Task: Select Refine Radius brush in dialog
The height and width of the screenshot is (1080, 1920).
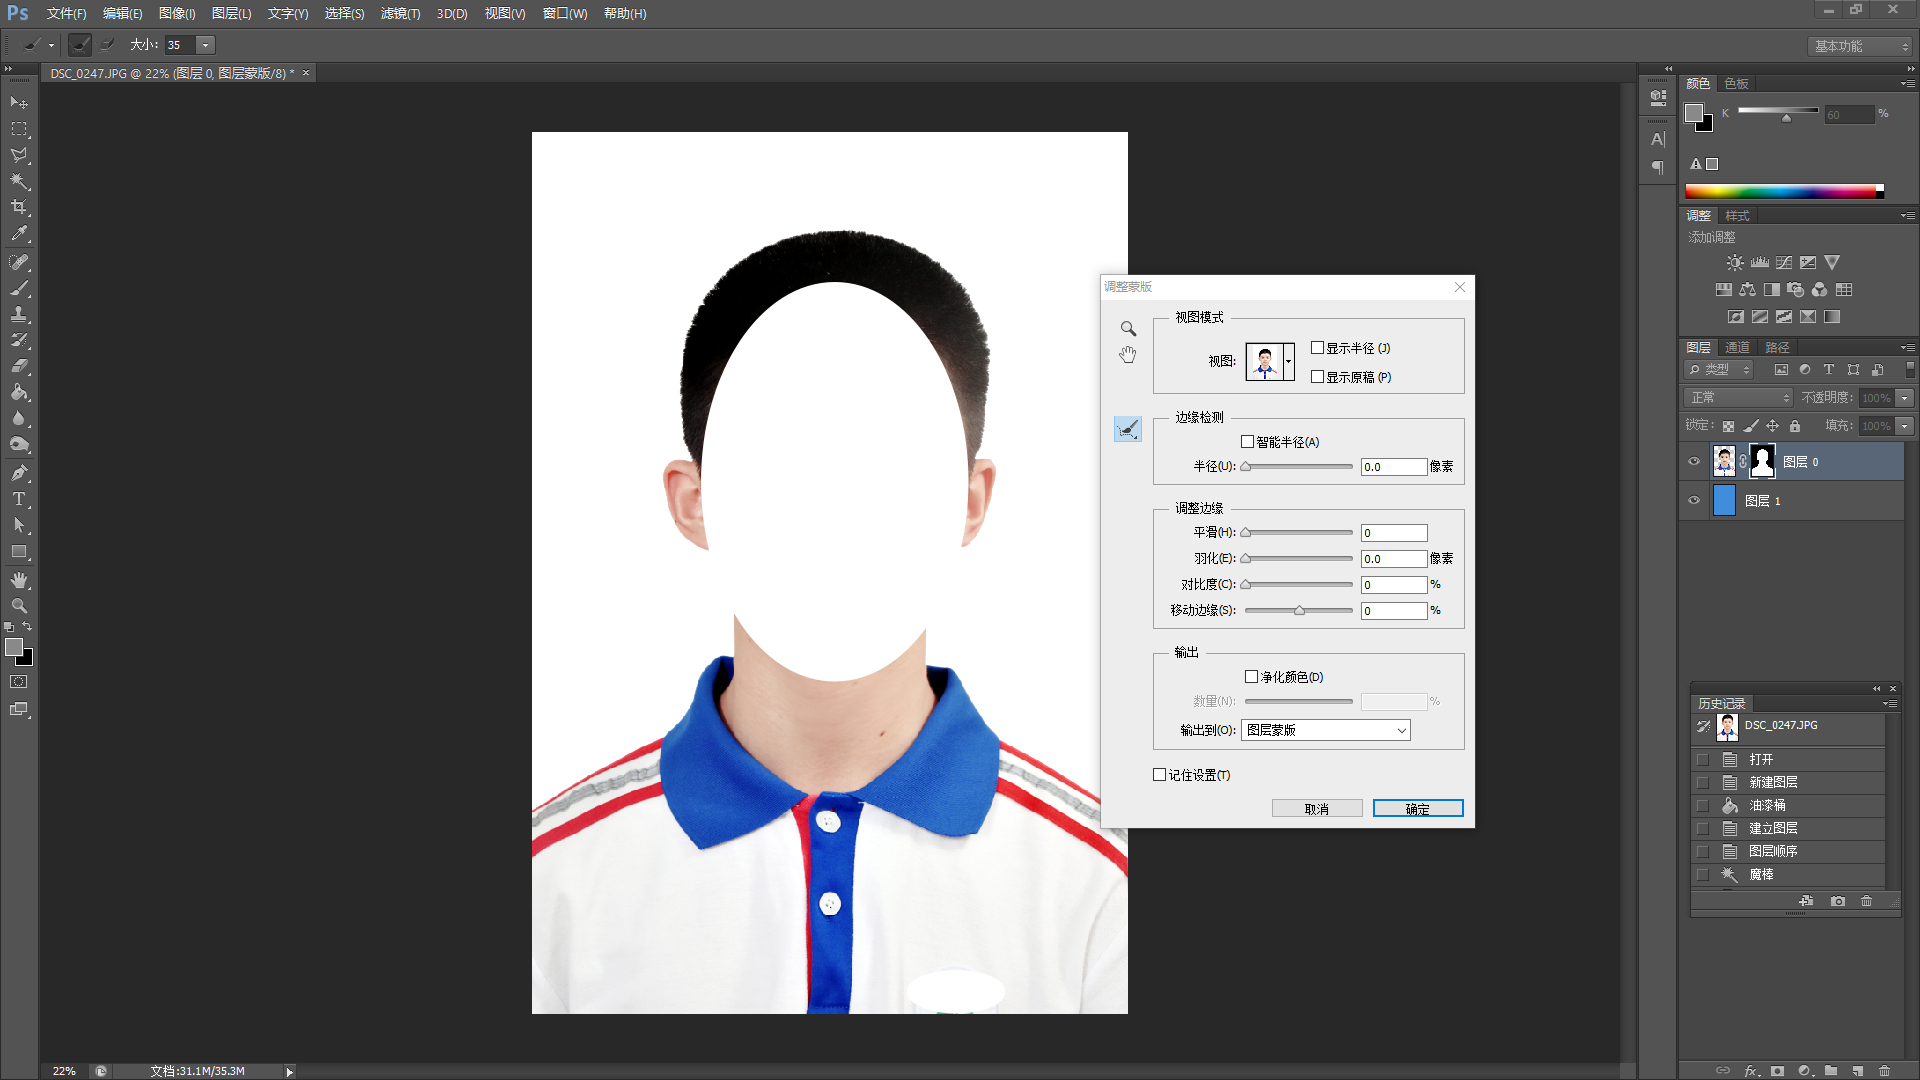Action: pyautogui.click(x=1128, y=429)
